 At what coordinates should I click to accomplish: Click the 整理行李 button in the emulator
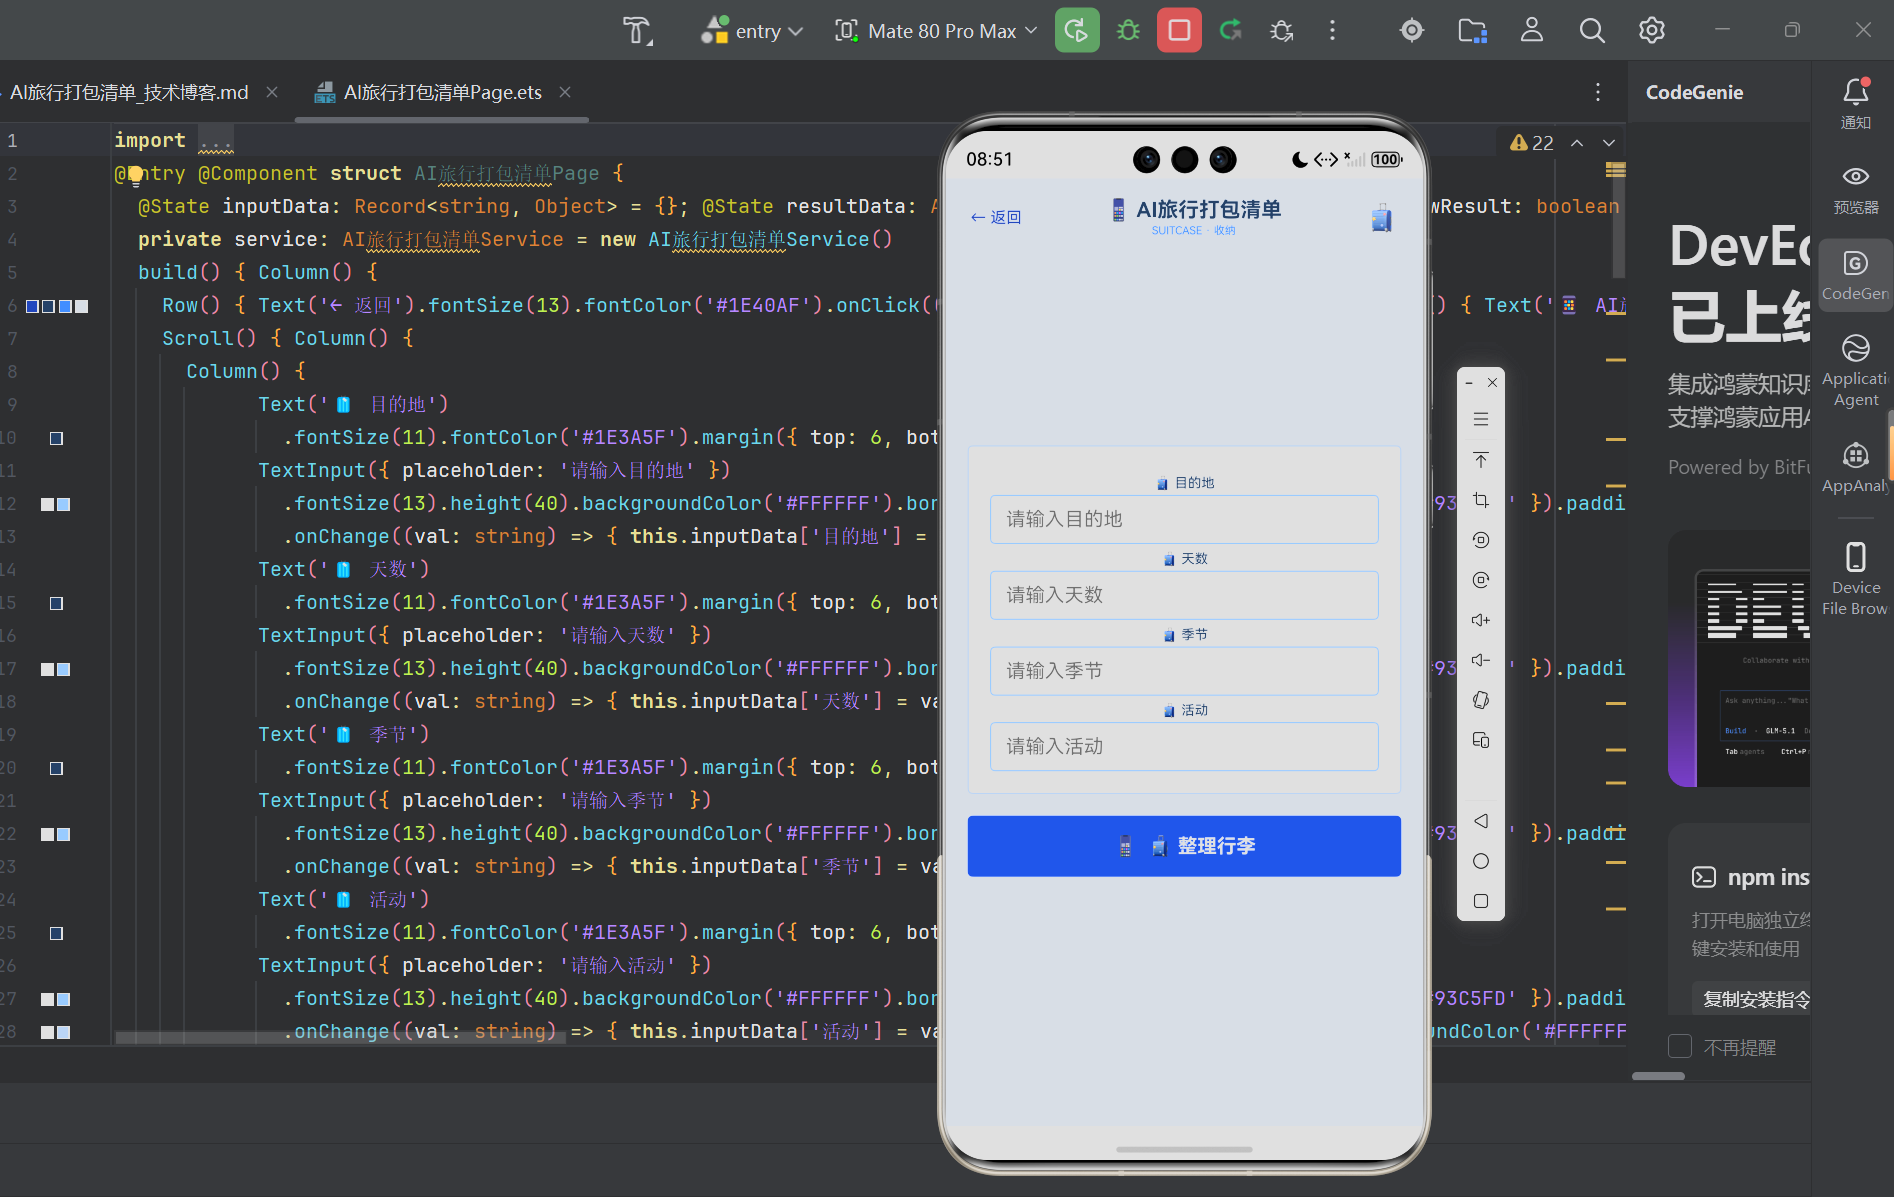pyautogui.click(x=1184, y=846)
